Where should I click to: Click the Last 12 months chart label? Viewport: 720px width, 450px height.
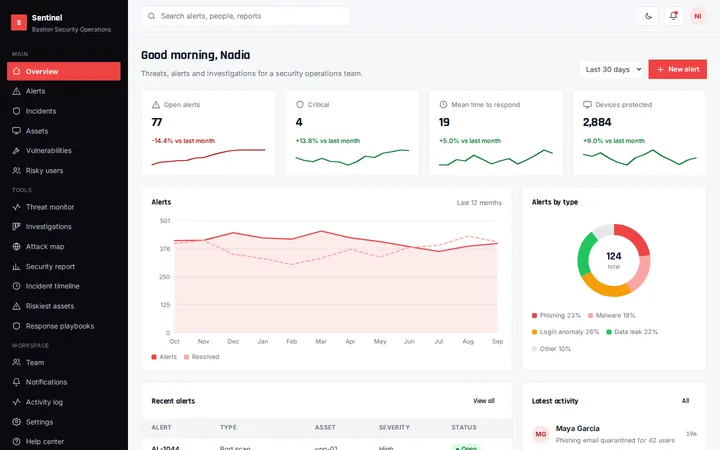click(x=479, y=202)
